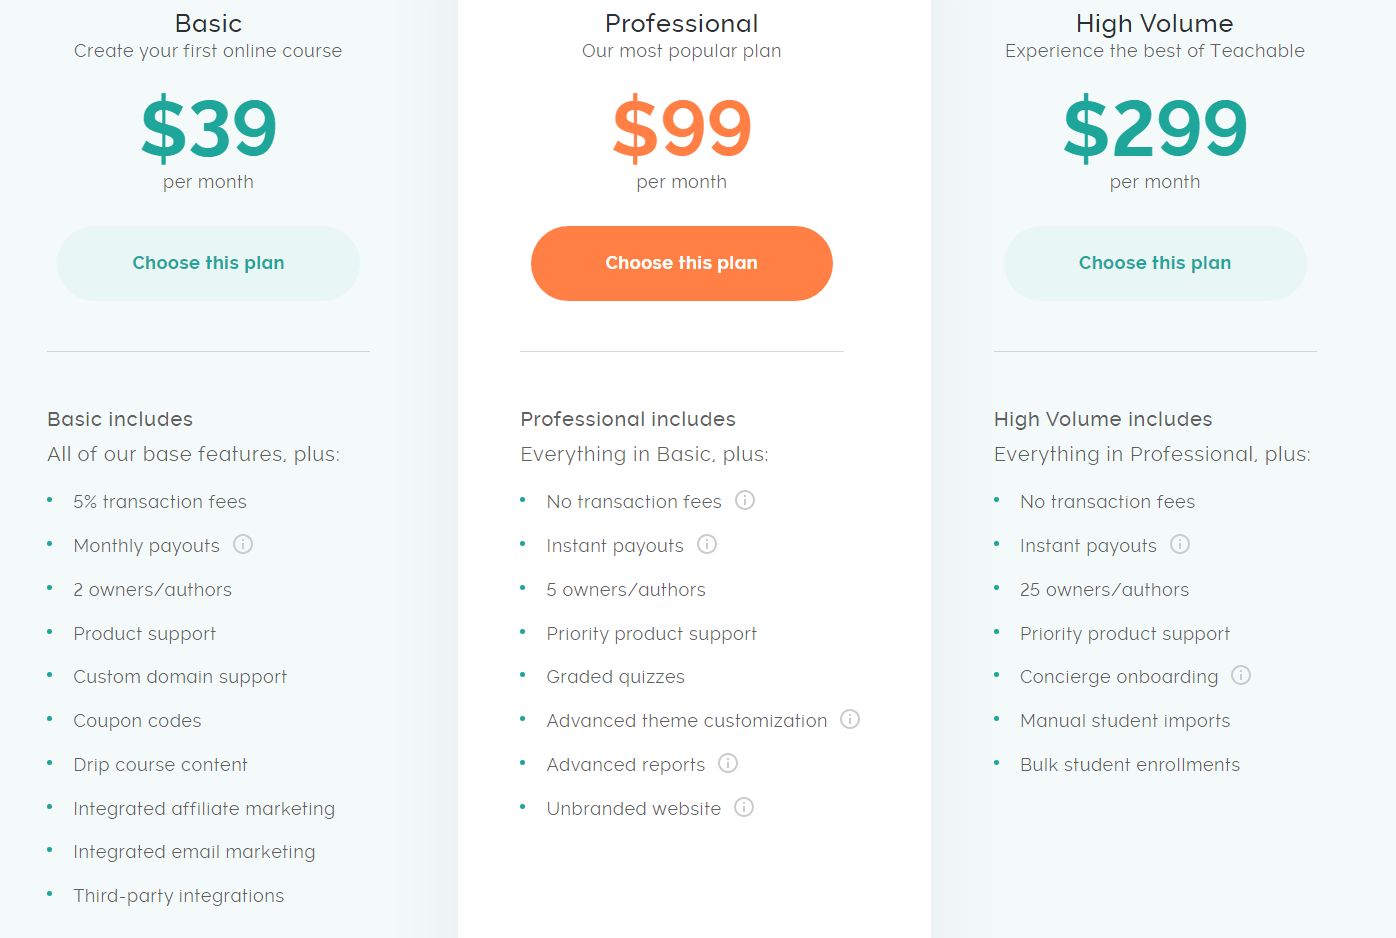Click info icon for Concierge onboarding

pyautogui.click(x=1241, y=675)
